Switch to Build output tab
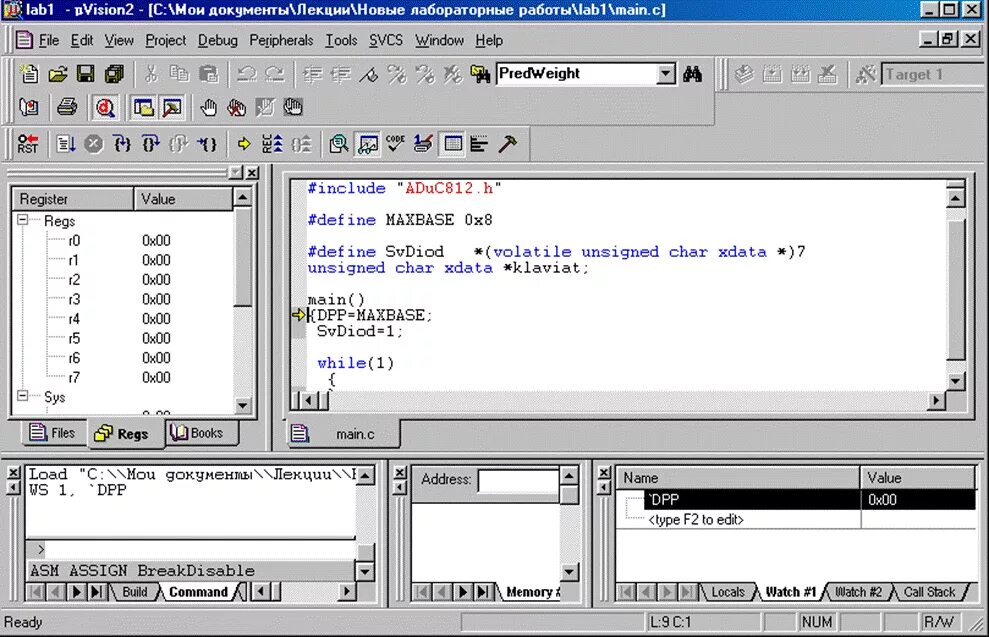Viewport: 989px width, 637px height. pos(134,592)
